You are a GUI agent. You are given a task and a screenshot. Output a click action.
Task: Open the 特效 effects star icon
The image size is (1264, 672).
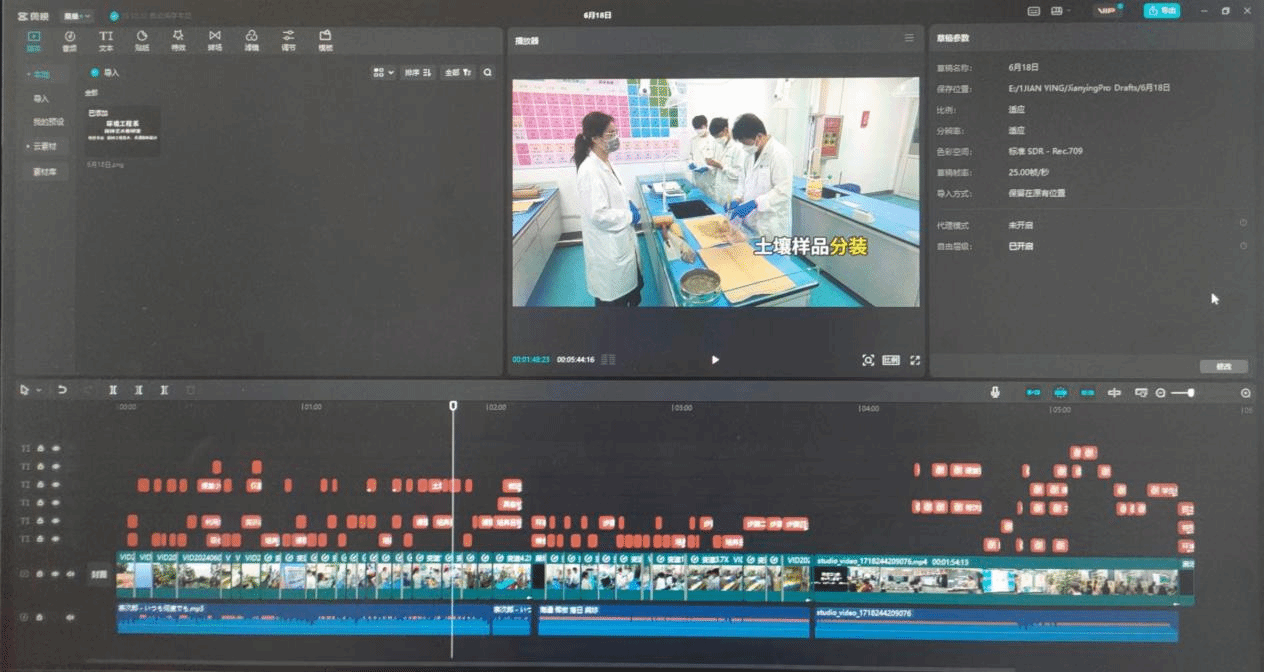point(178,40)
